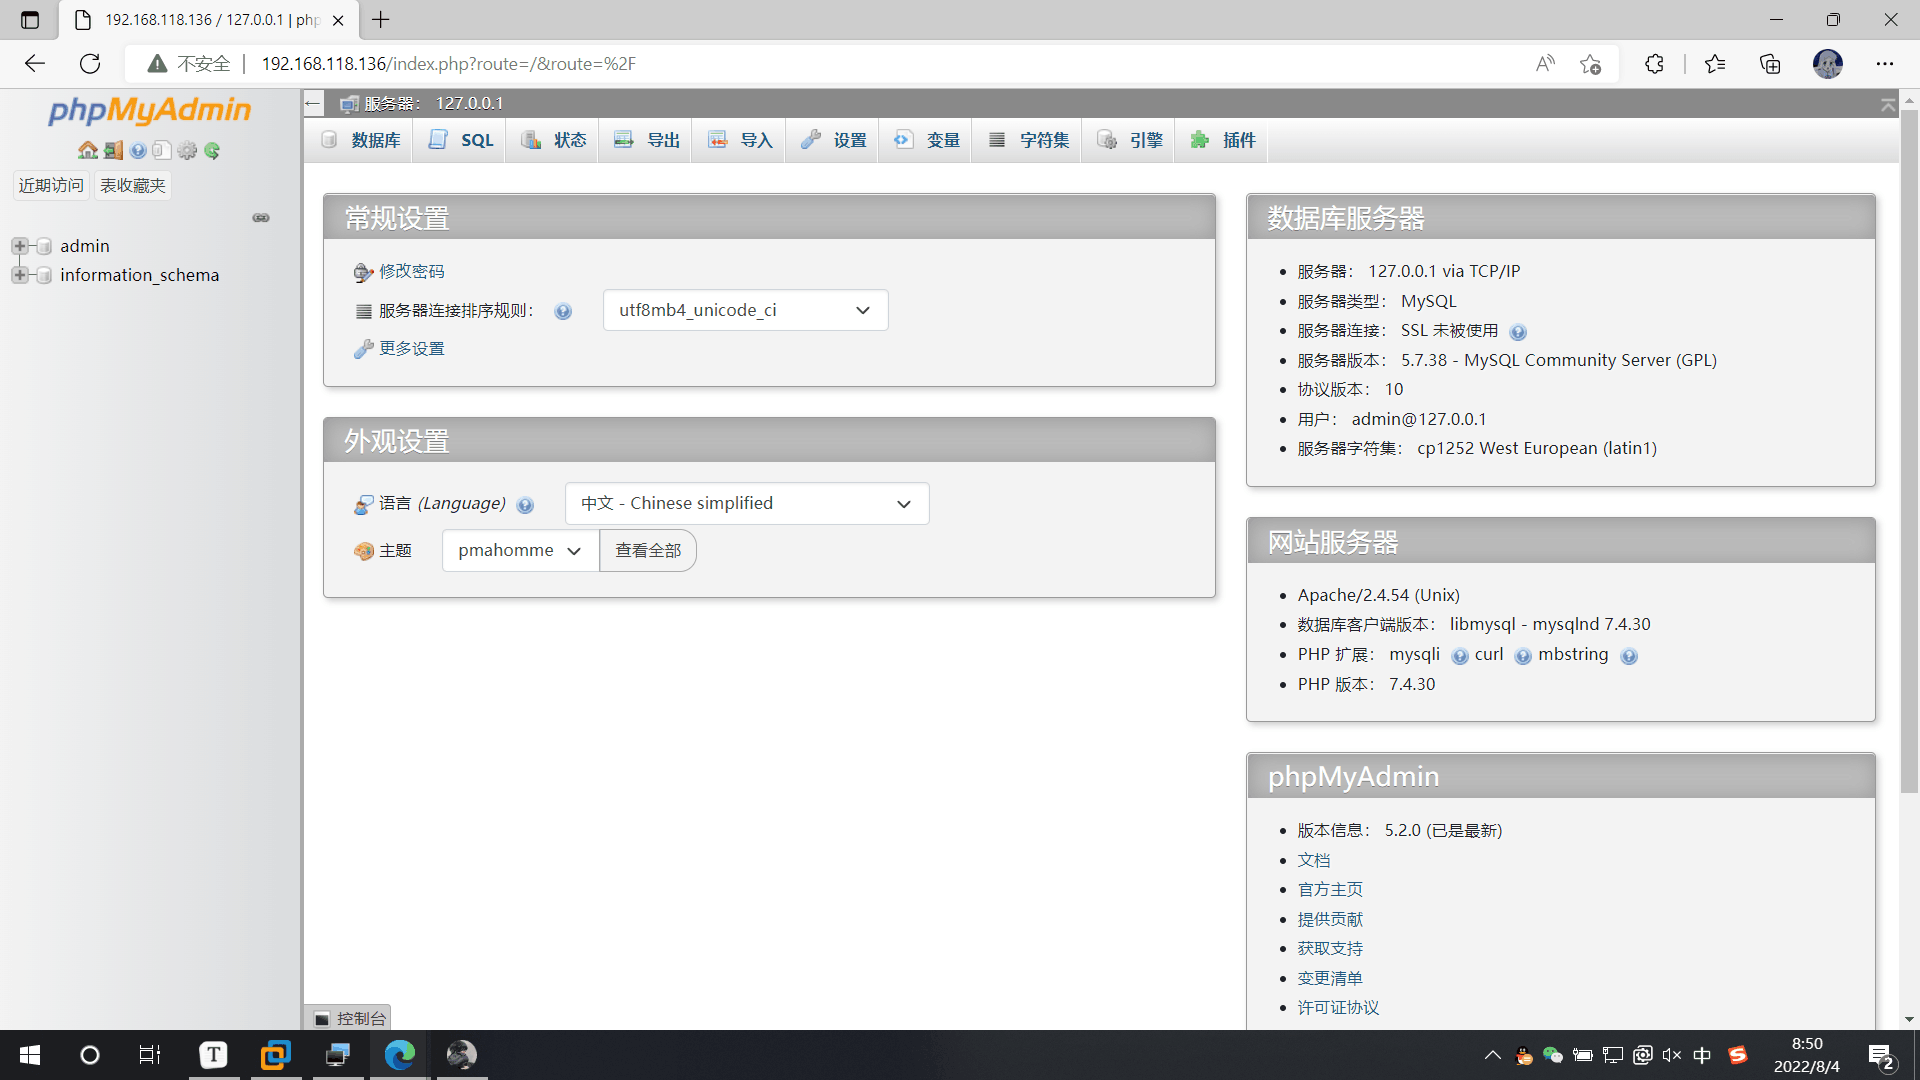The height and width of the screenshot is (1080, 1920).
Task: Click the admin database cylinder icon
Action: 44,246
